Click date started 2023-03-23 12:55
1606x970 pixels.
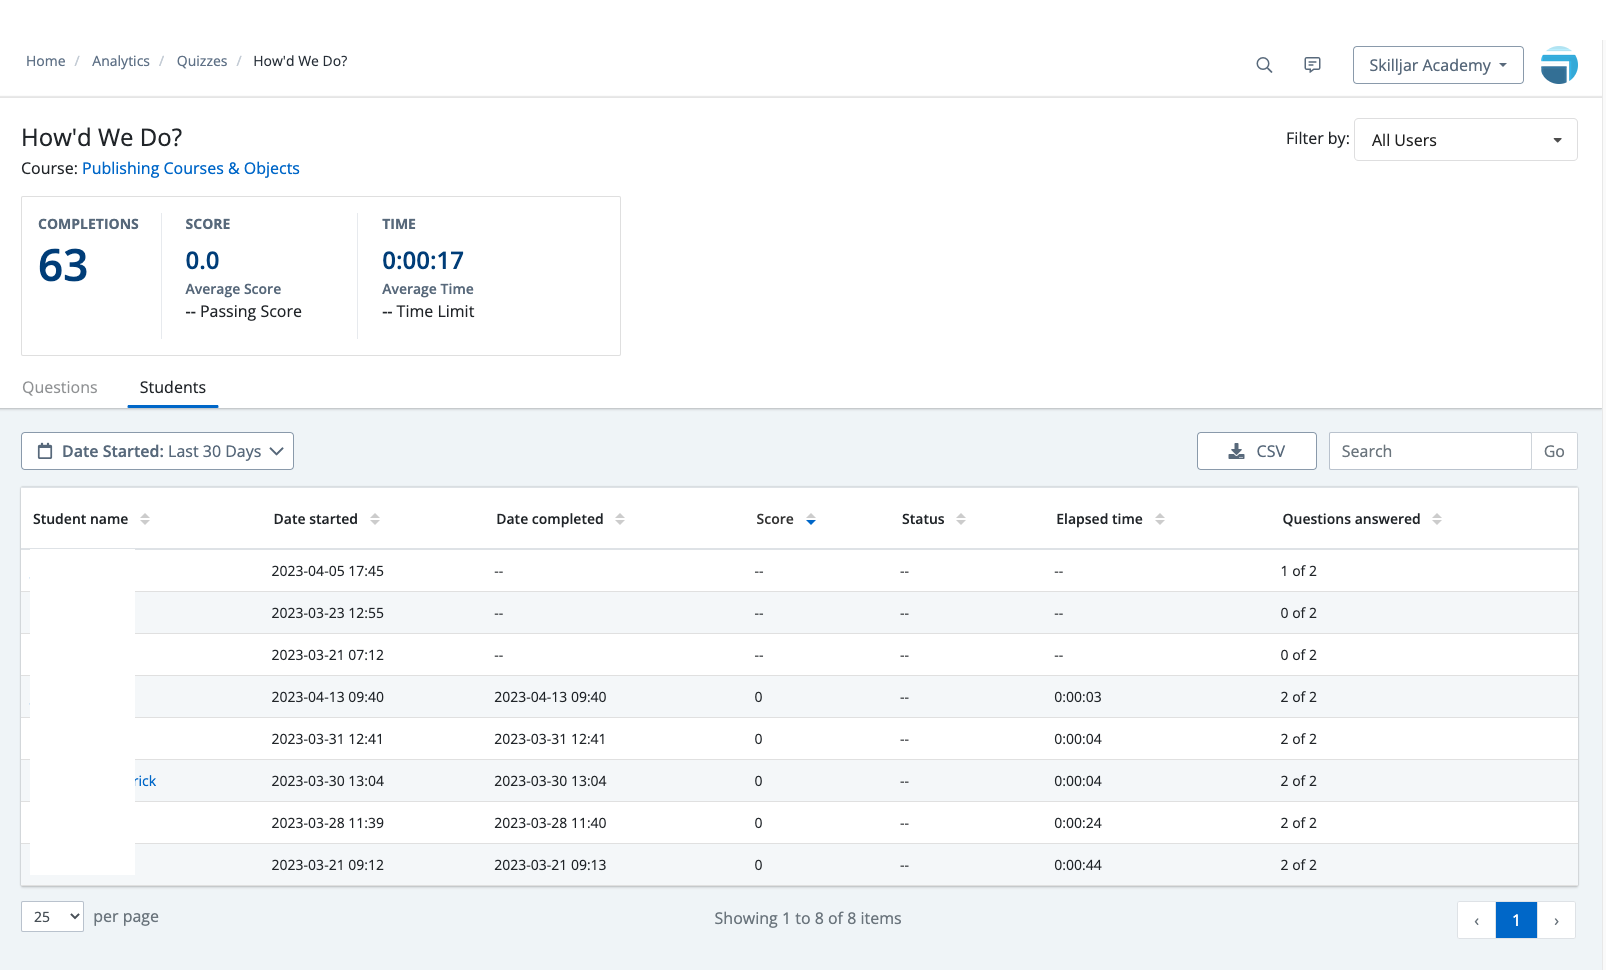click(x=328, y=613)
